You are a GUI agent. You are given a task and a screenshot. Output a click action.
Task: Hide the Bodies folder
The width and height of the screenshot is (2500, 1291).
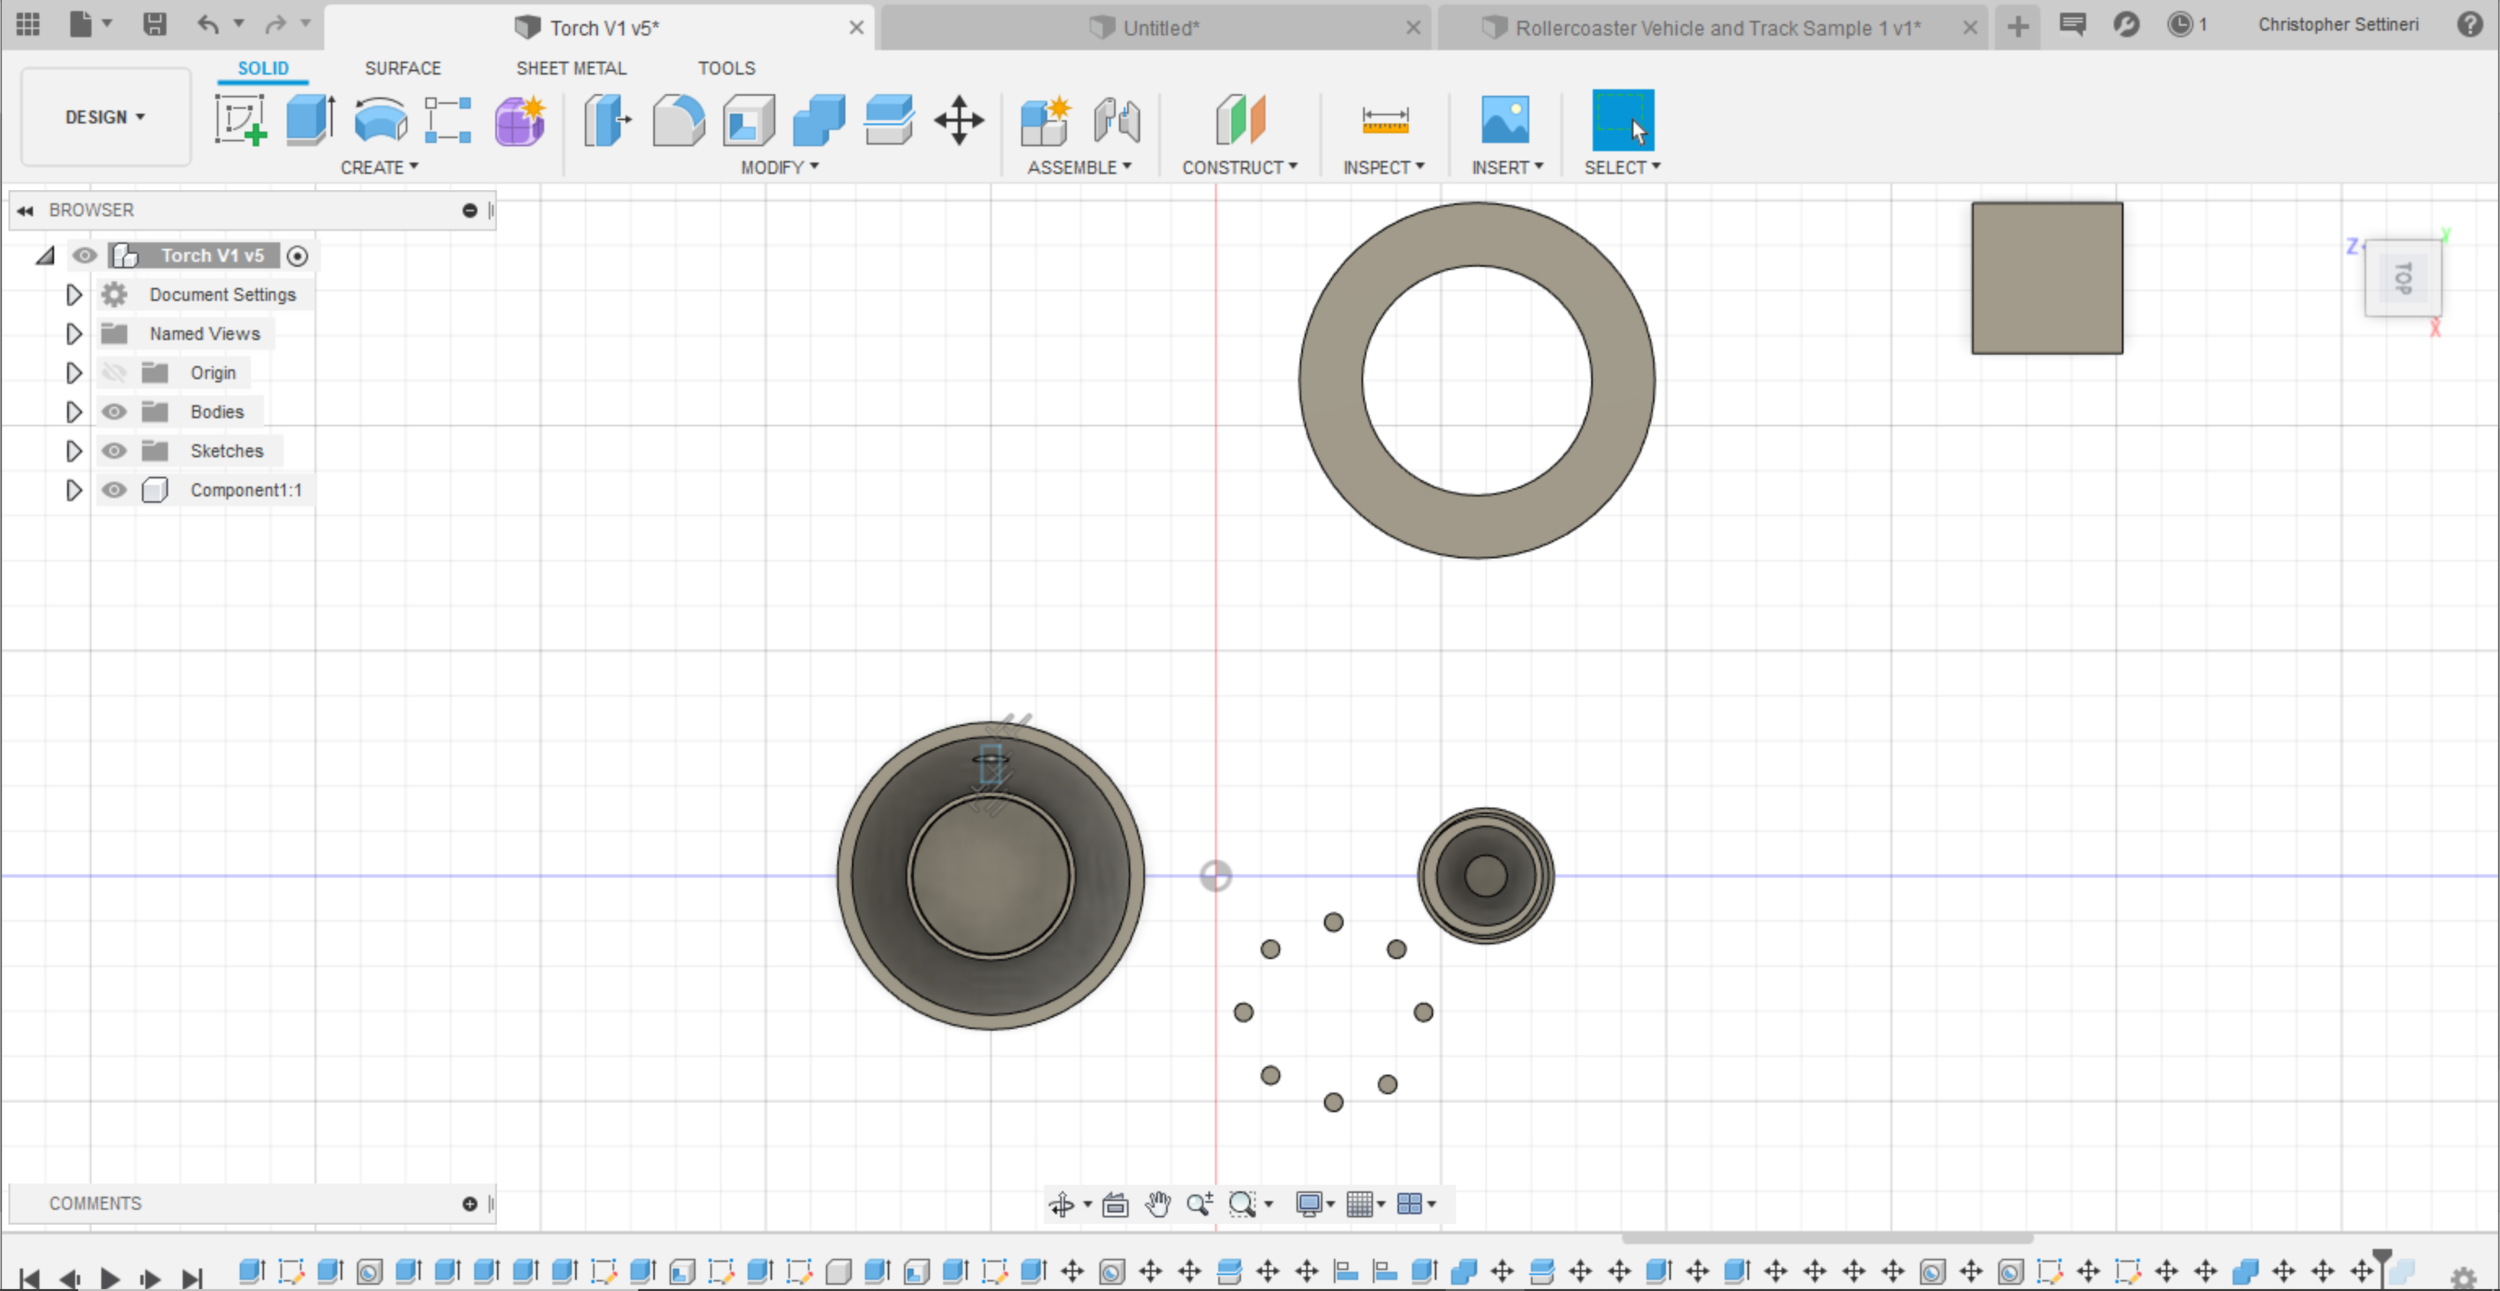[114, 412]
